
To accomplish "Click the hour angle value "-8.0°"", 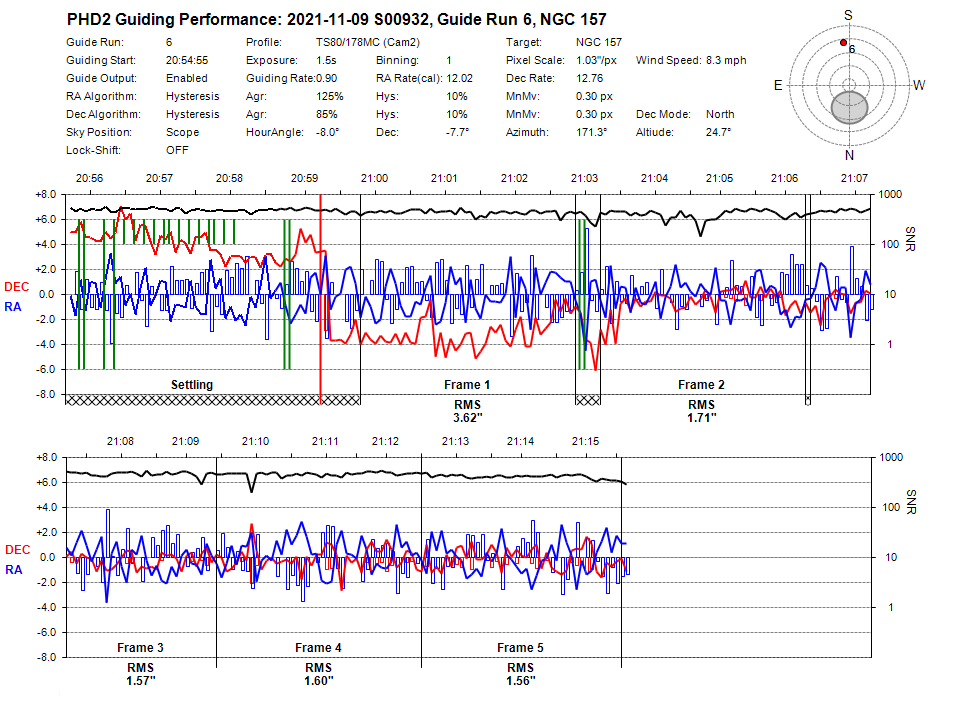I will pos(327,132).
